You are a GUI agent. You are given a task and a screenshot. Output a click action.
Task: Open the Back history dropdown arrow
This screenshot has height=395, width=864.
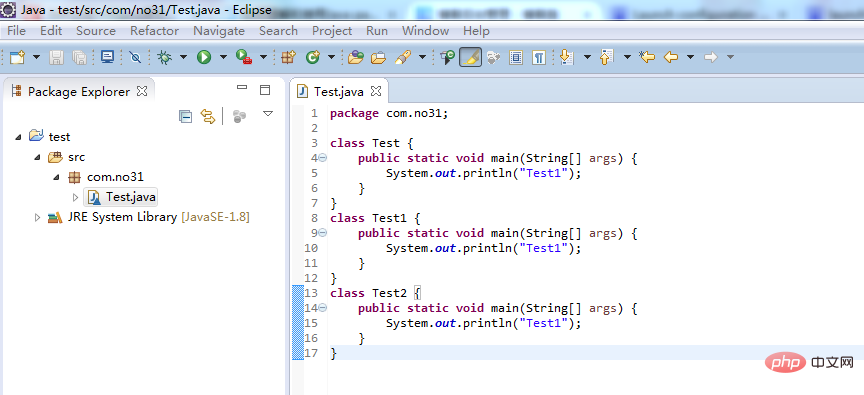(x=690, y=57)
